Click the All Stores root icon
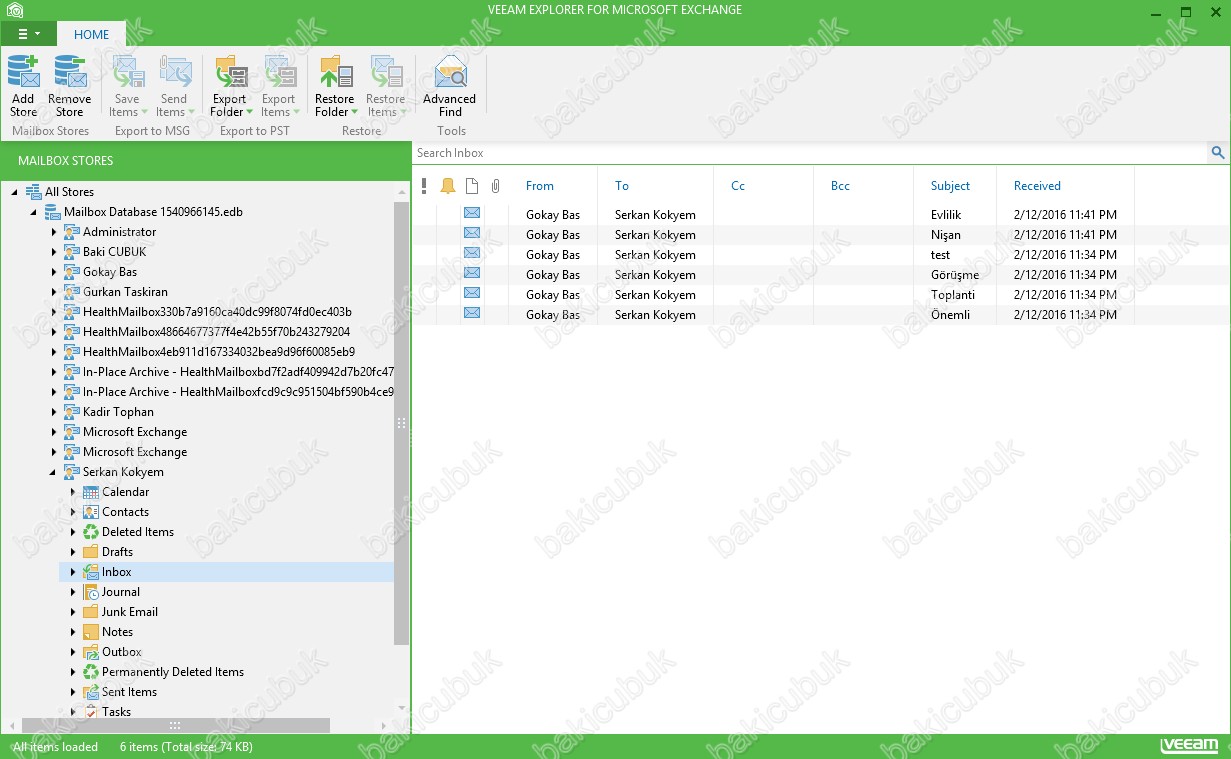Image resolution: width=1231 pixels, height=759 pixels. pos(34,192)
